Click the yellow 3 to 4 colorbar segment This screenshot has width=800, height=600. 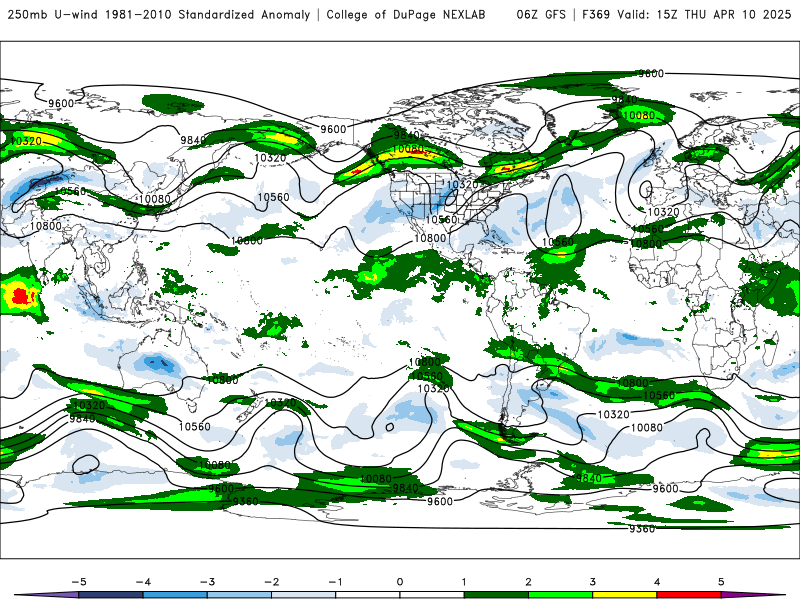pos(624,595)
